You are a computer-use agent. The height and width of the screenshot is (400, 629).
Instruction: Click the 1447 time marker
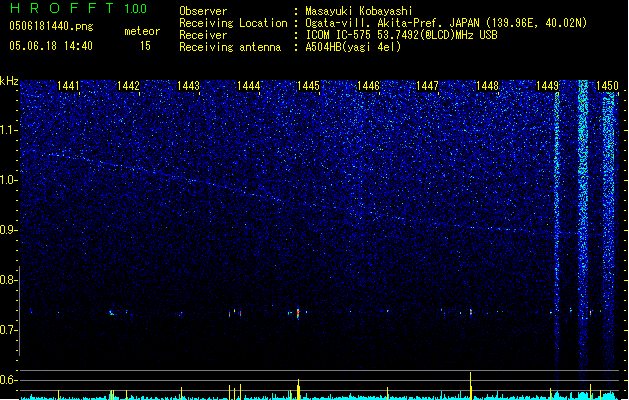click(x=428, y=86)
